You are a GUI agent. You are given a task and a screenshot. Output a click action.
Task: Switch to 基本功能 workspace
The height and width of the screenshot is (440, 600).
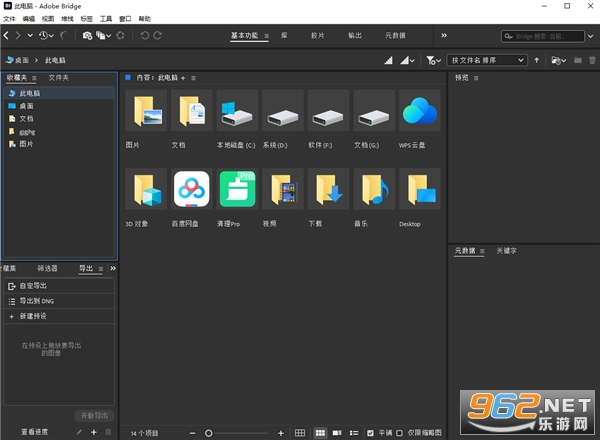click(x=244, y=36)
